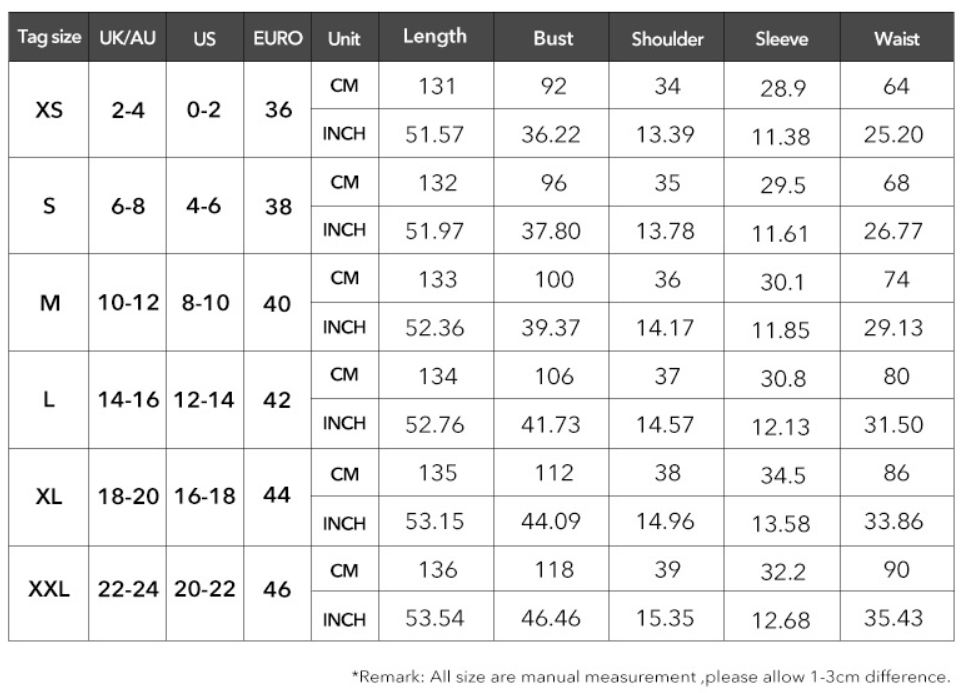Select US size 16-18 cell
This screenshot has width=968, height=693.
pyautogui.click(x=205, y=497)
